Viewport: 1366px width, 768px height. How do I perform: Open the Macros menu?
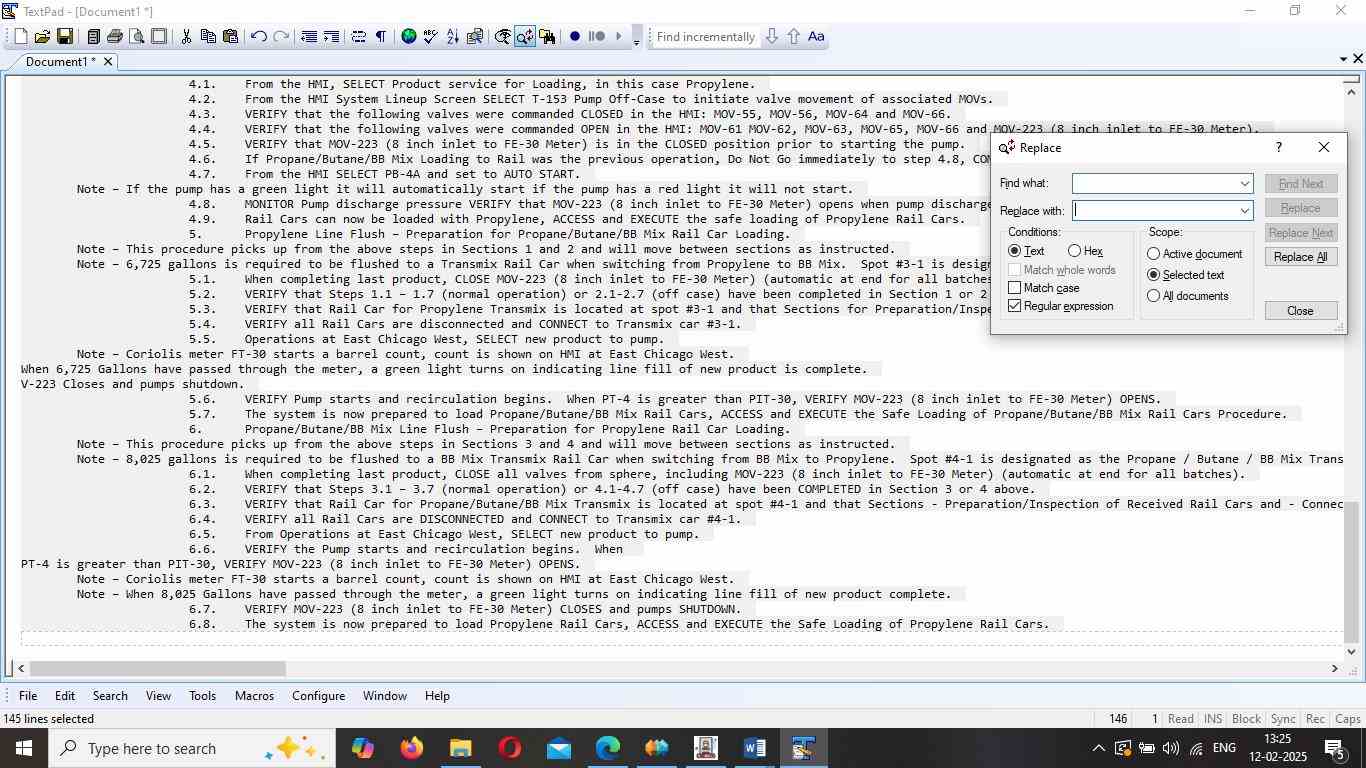coord(254,696)
